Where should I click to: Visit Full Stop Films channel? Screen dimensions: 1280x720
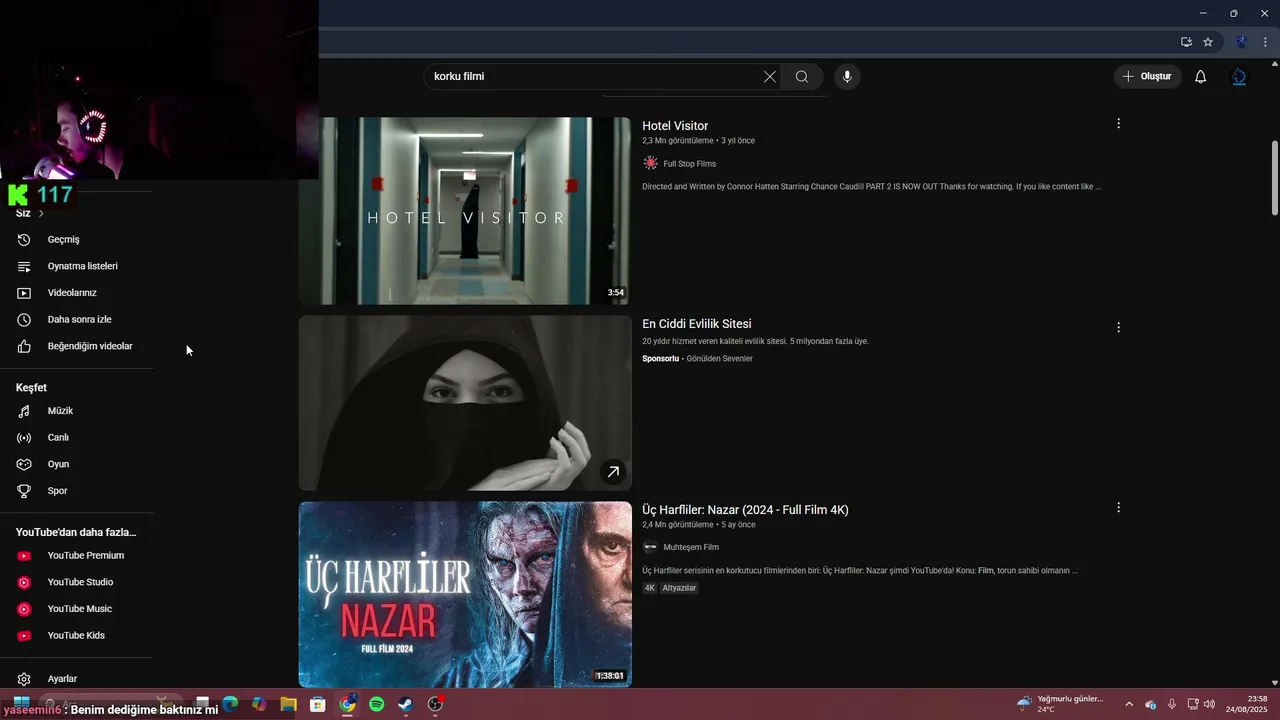[689, 164]
